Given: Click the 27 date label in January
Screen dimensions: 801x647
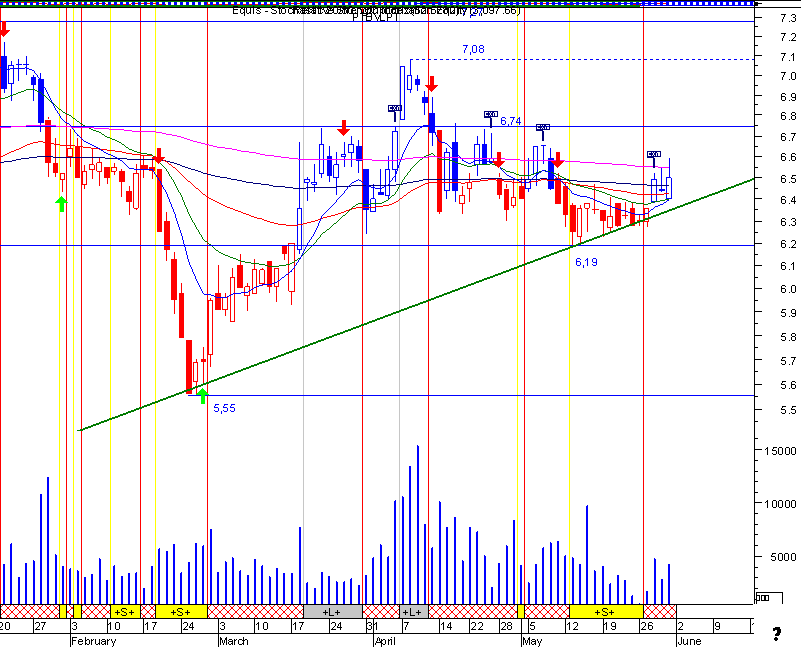Looking at the screenshot, I should tap(40, 626).
